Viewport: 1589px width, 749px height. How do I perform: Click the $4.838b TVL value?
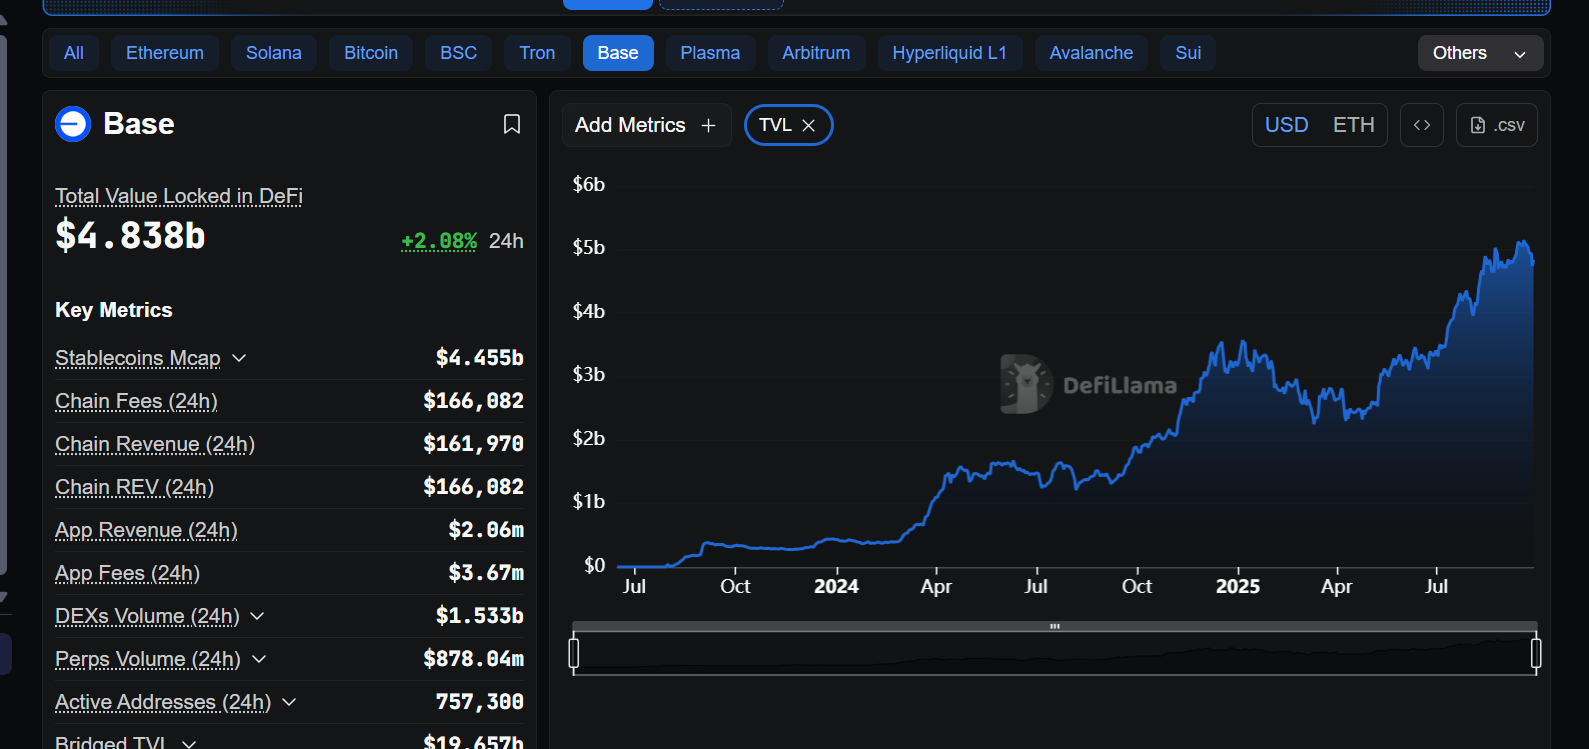pyautogui.click(x=130, y=236)
